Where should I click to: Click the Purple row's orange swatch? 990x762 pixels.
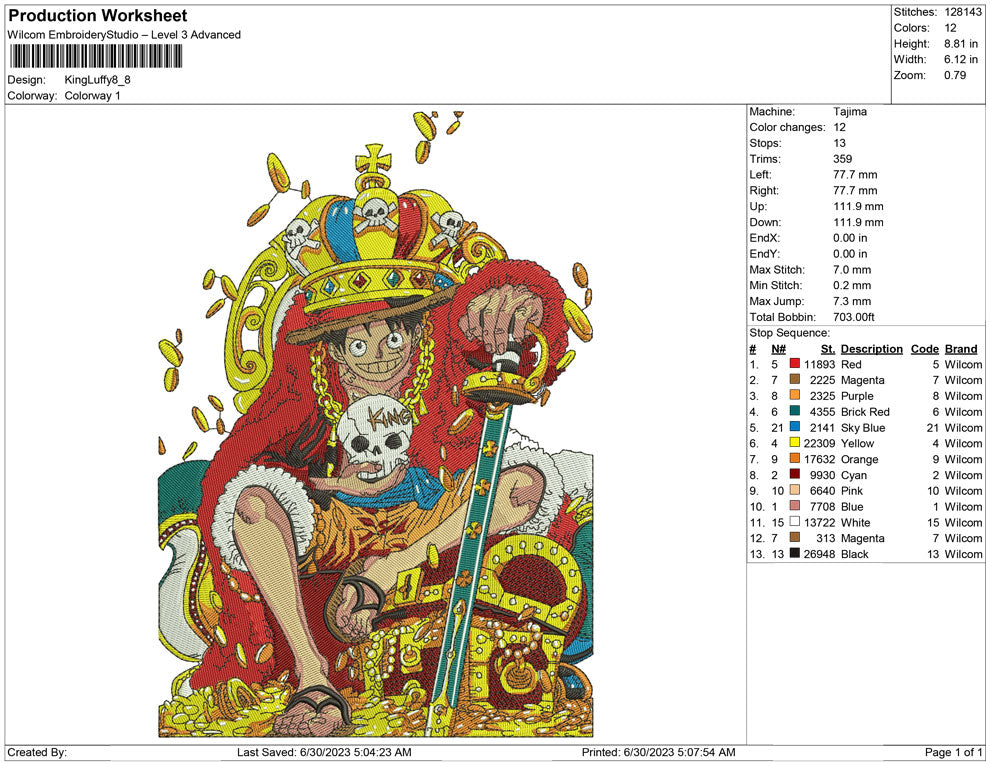point(795,396)
